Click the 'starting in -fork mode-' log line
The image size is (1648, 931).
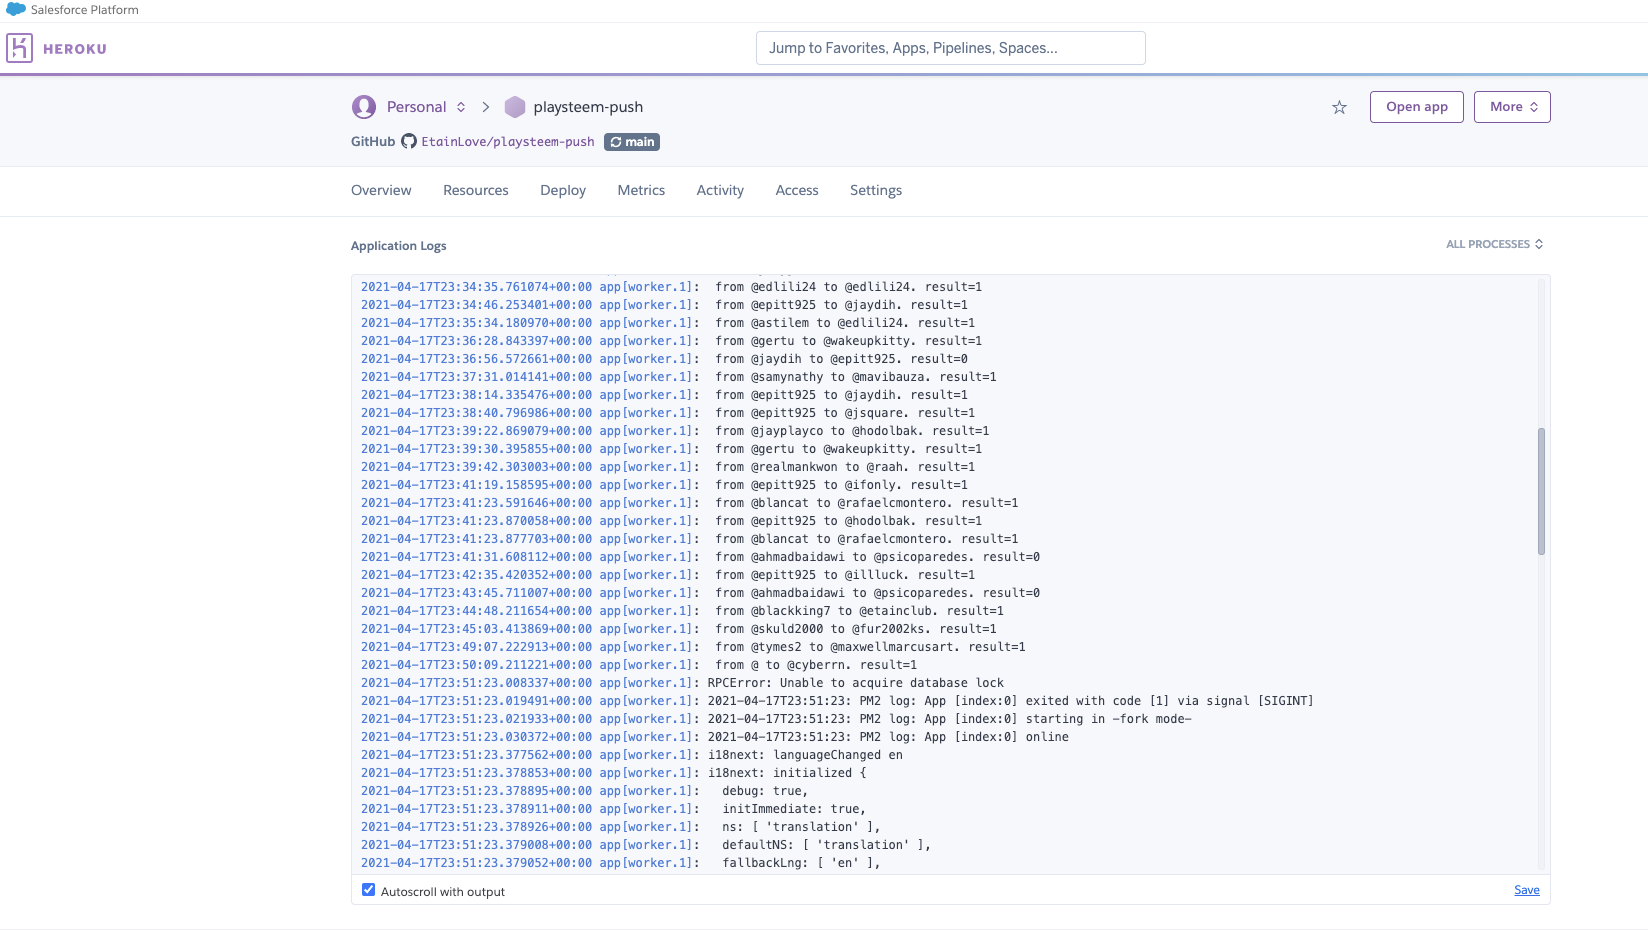tap(776, 719)
